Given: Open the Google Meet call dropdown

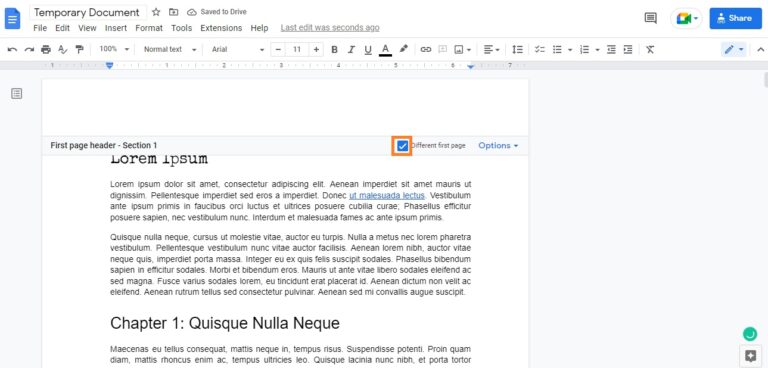Looking at the screenshot, I should pos(686,18).
